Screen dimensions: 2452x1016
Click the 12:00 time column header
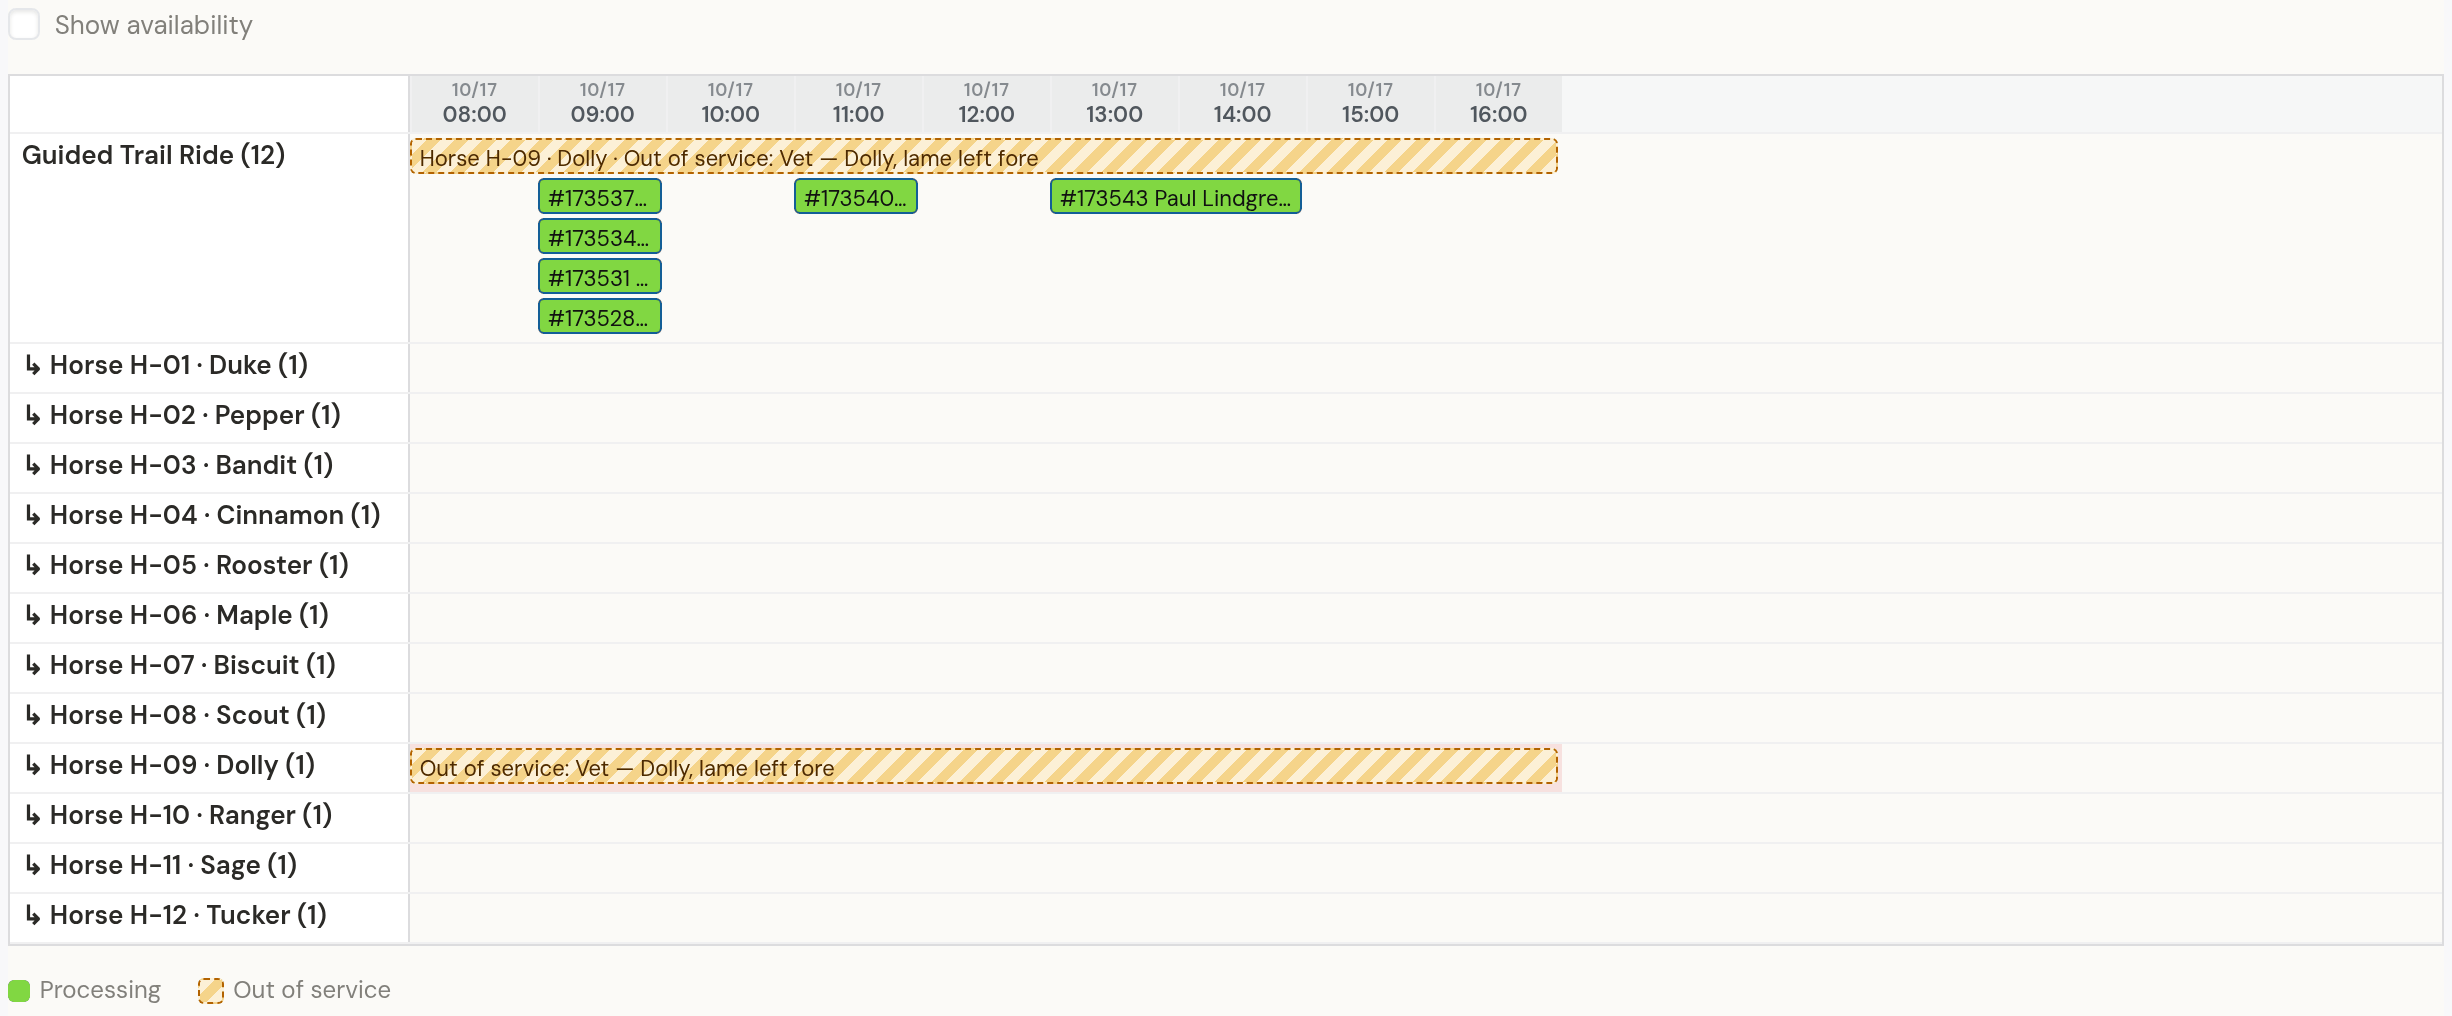point(986,104)
